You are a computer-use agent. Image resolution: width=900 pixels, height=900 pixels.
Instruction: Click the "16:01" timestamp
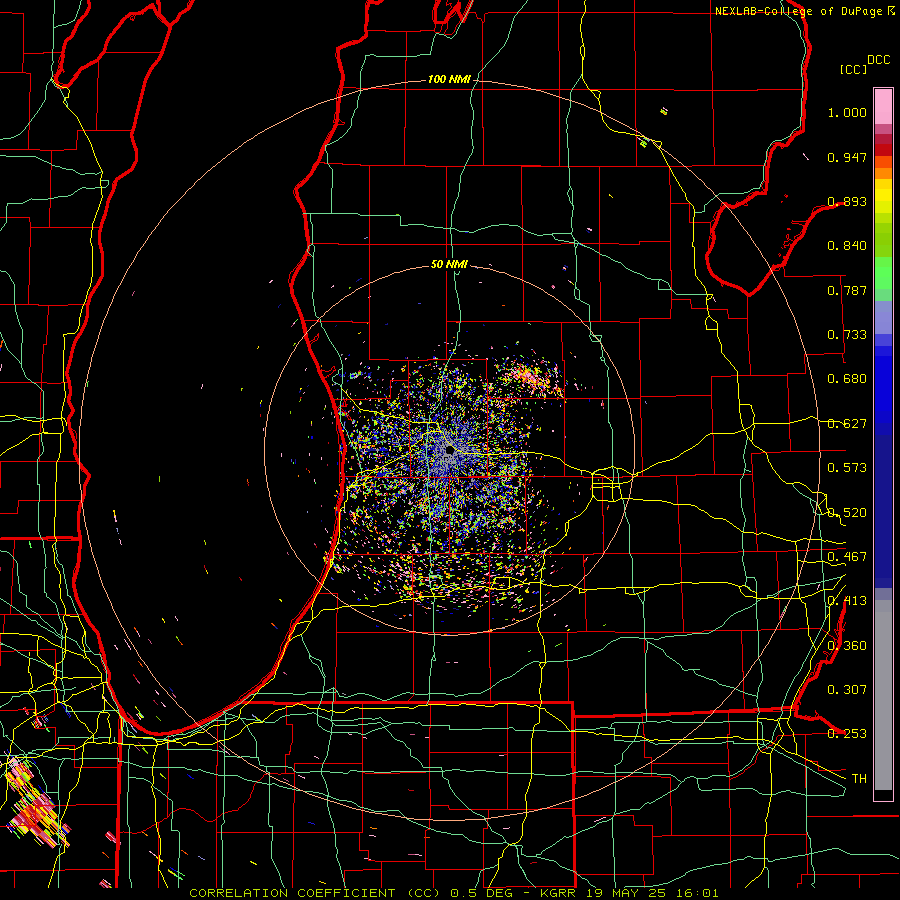(697, 893)
